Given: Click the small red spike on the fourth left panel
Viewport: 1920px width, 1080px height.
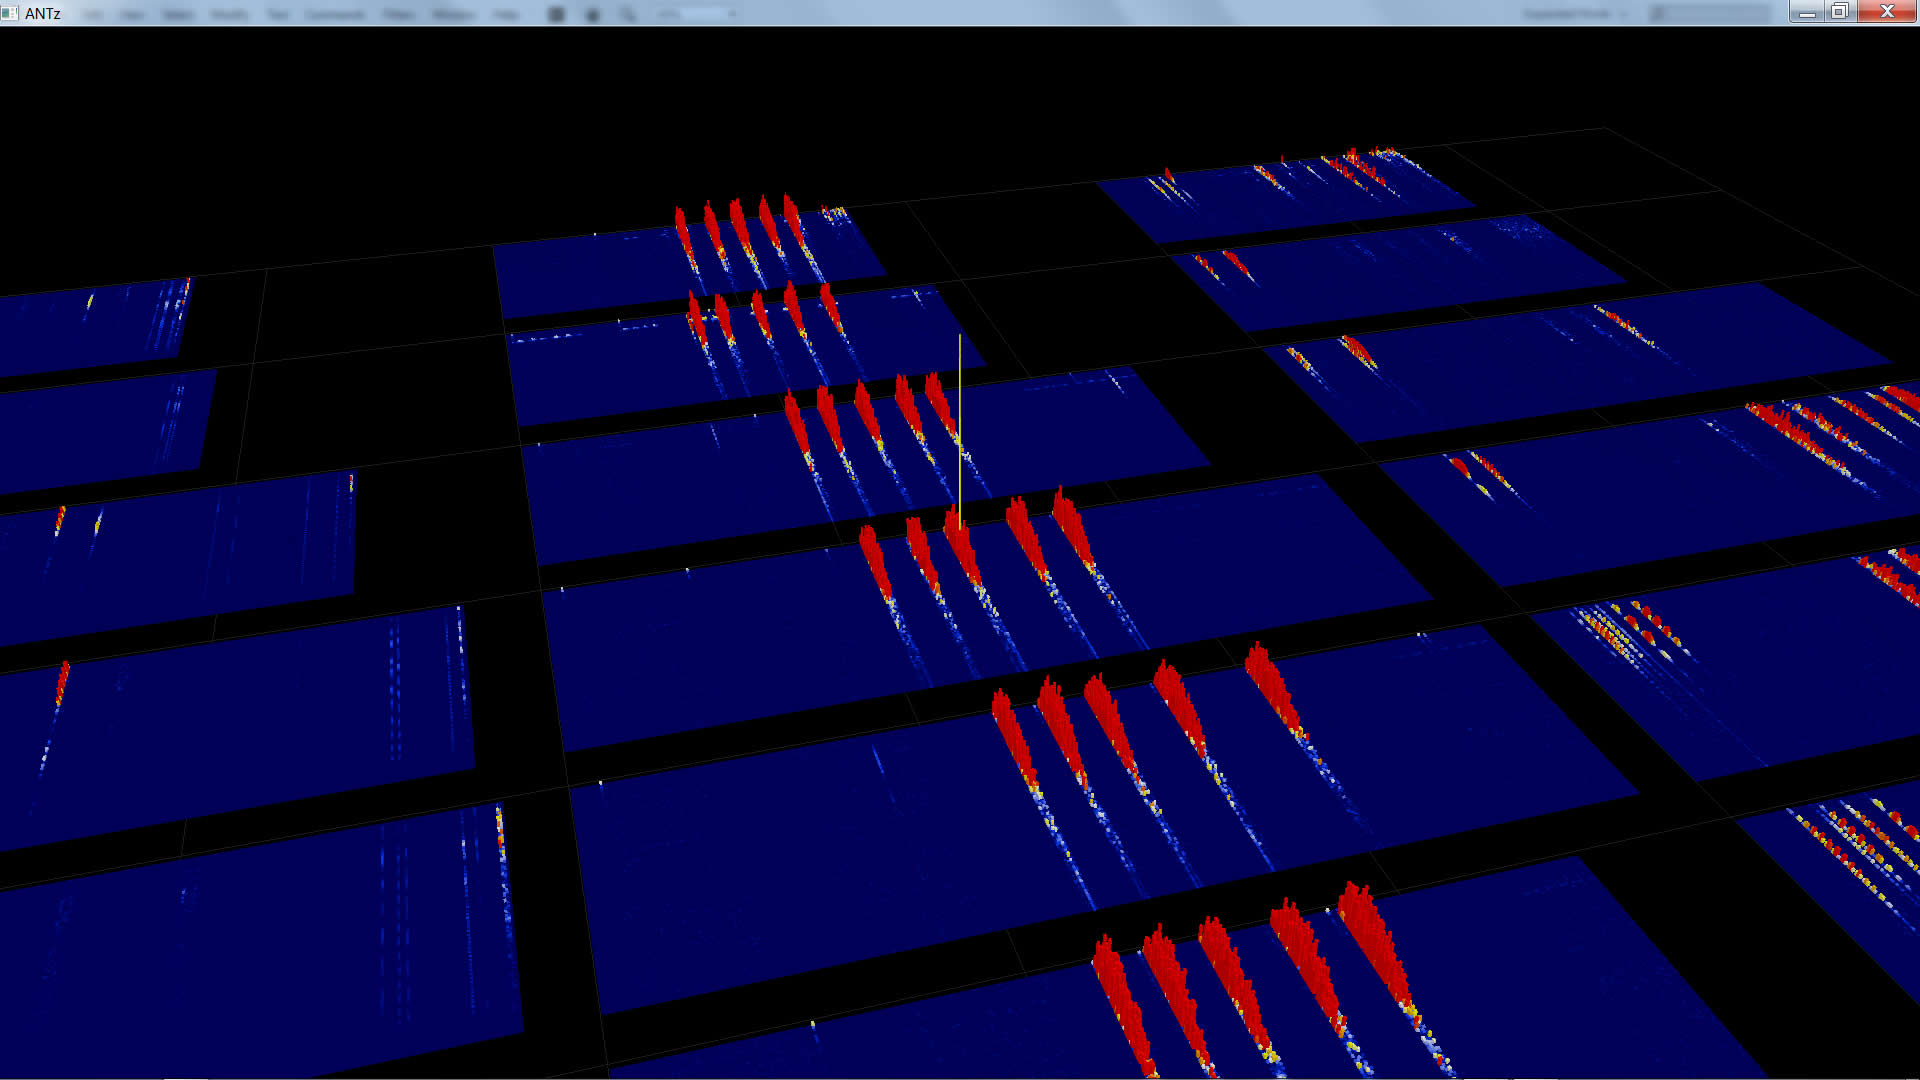Looking at the screenshot, I should (x=62, y=680).
